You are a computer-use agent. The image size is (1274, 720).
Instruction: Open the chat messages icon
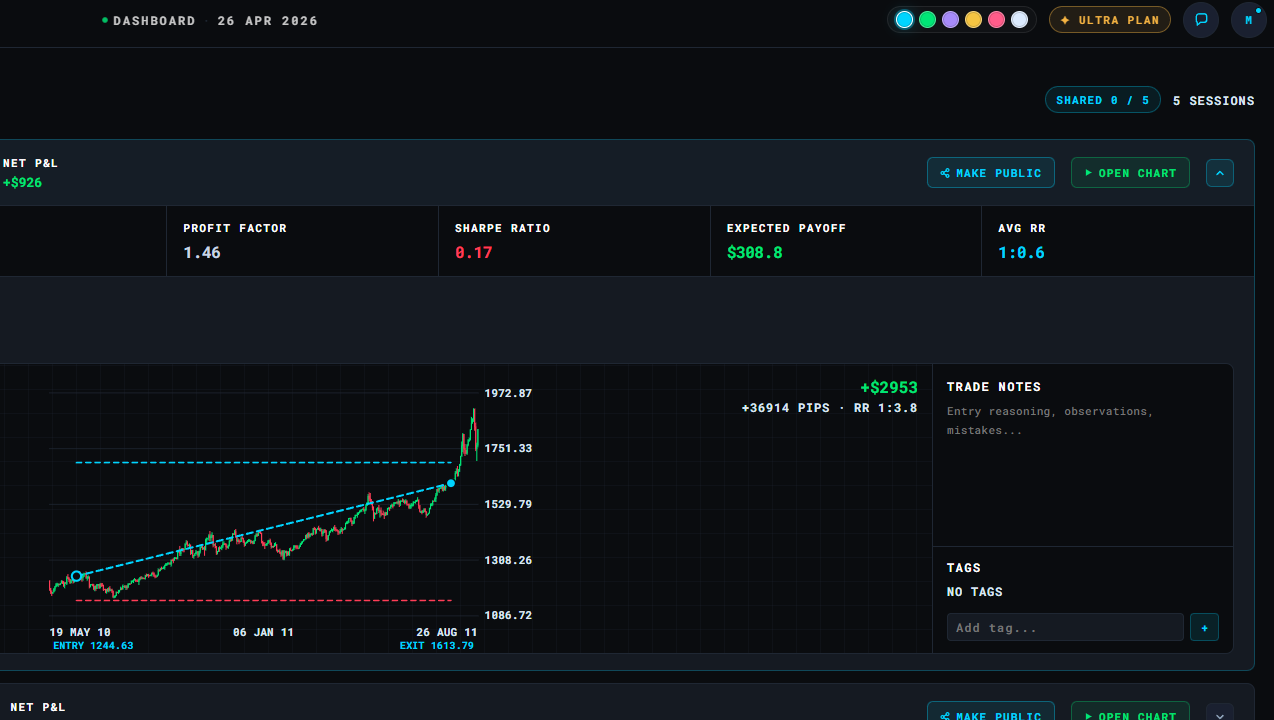pos(1201,20)
